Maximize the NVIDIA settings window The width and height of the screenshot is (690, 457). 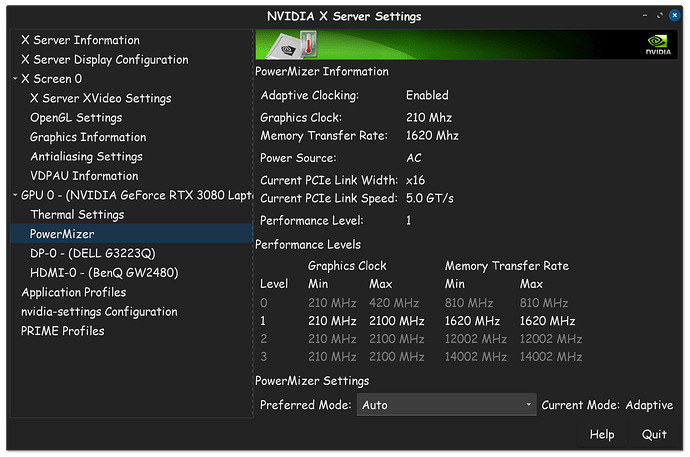click(x=659, y=15)
